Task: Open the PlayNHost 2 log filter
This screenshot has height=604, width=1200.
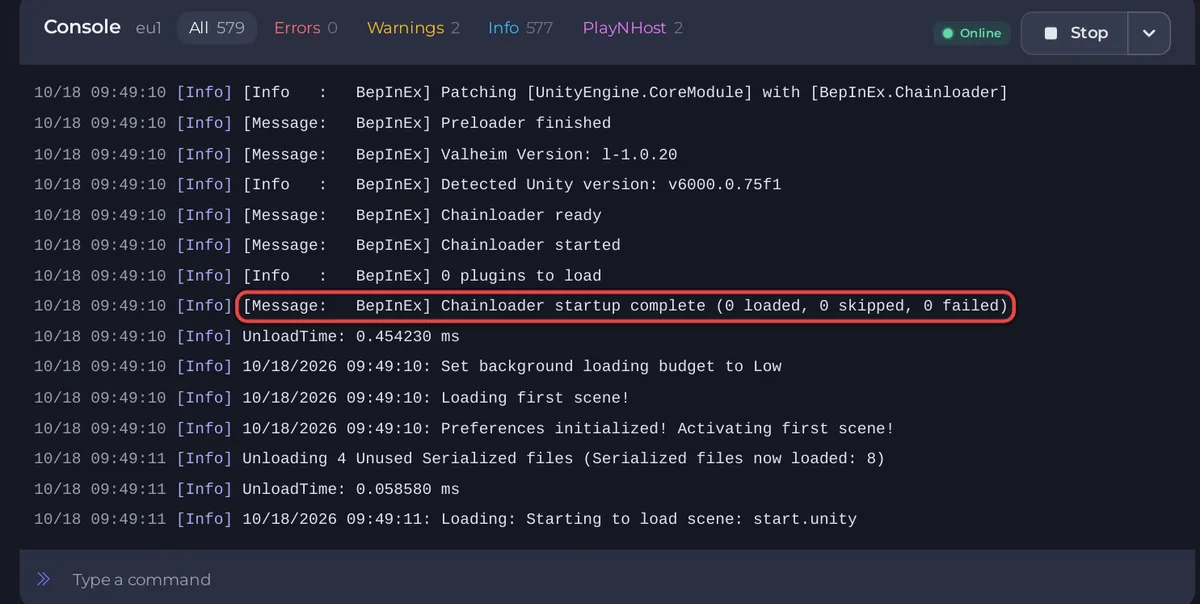Action: coord(633,28)
